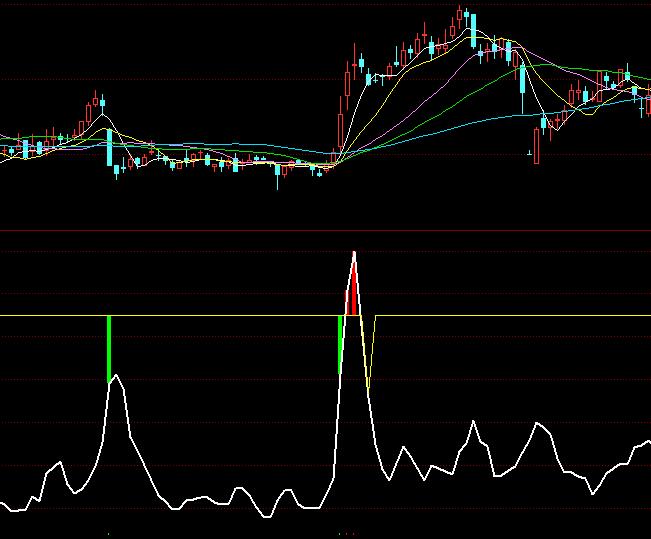
Task: Click the left green signal bar in indicator panel
Action: (x=109, y=348)
